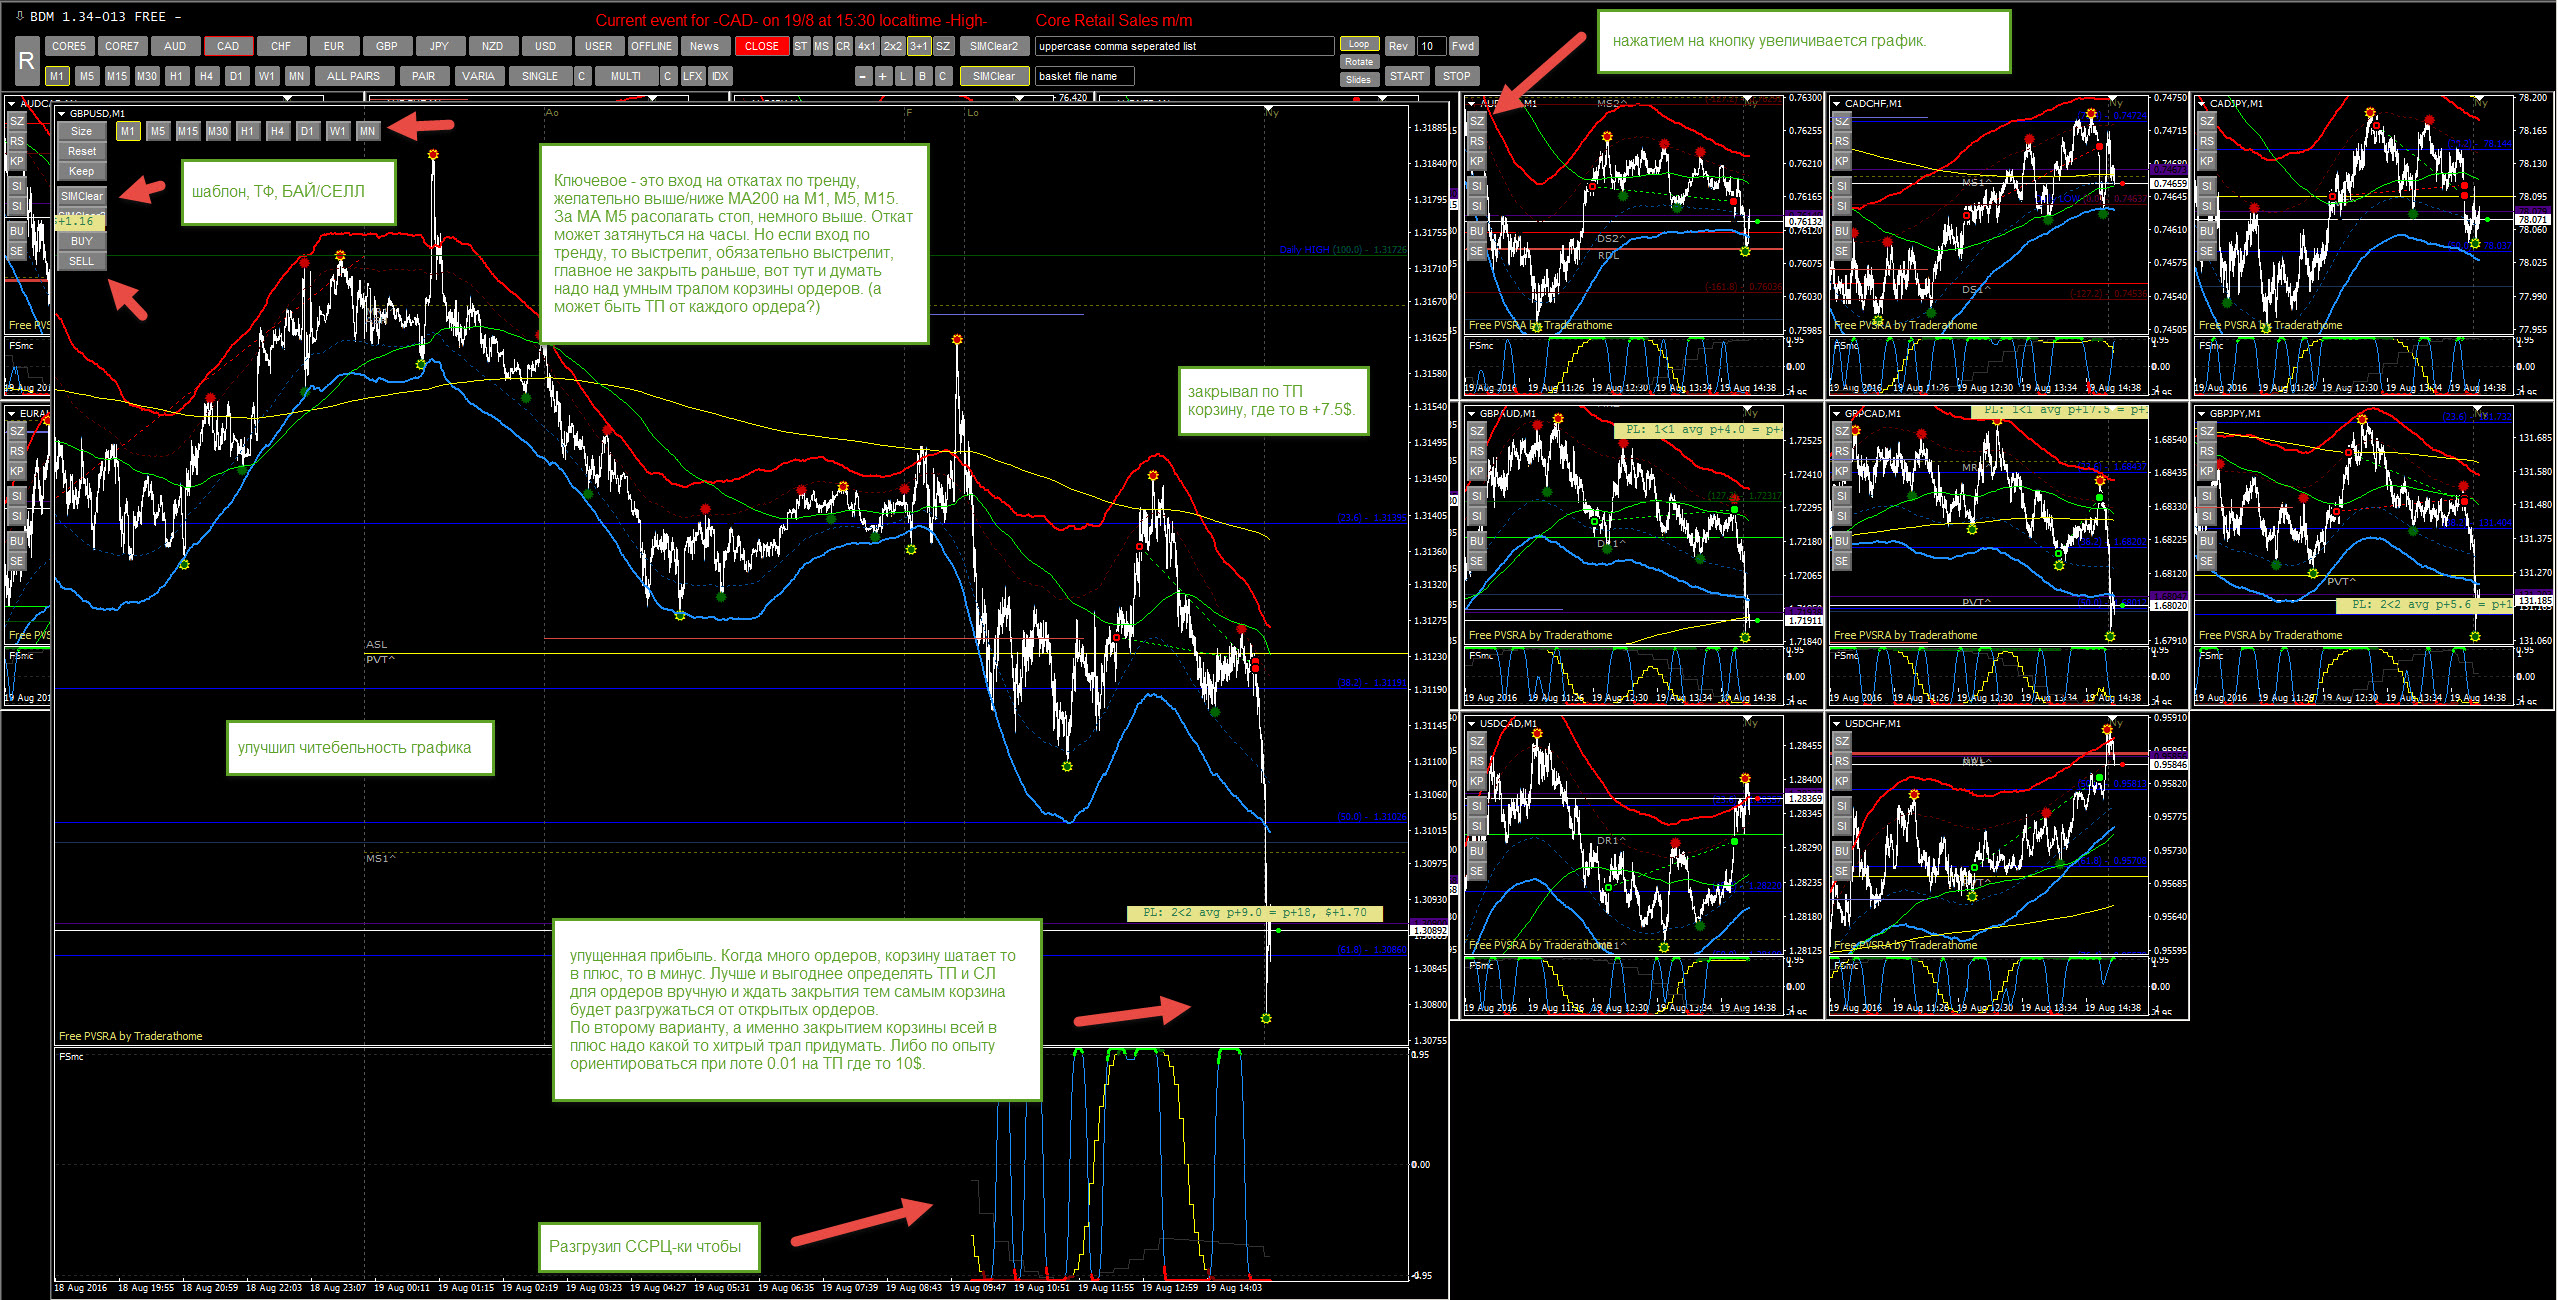
Task: Click the CR layout button
Action: click(x=844, y=46)
